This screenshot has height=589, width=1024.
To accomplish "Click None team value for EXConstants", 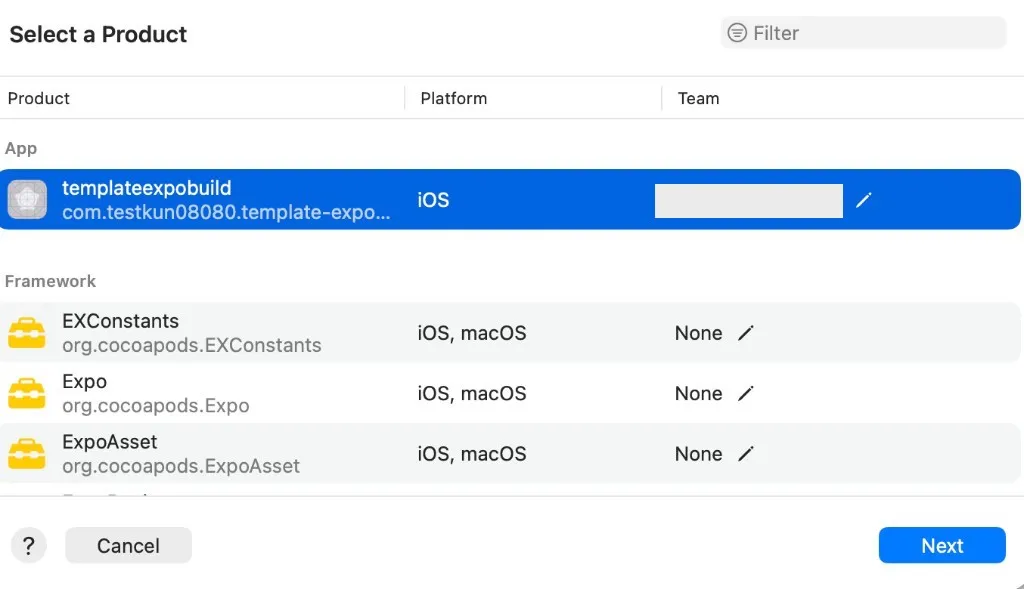I will (x=698, y=333).
